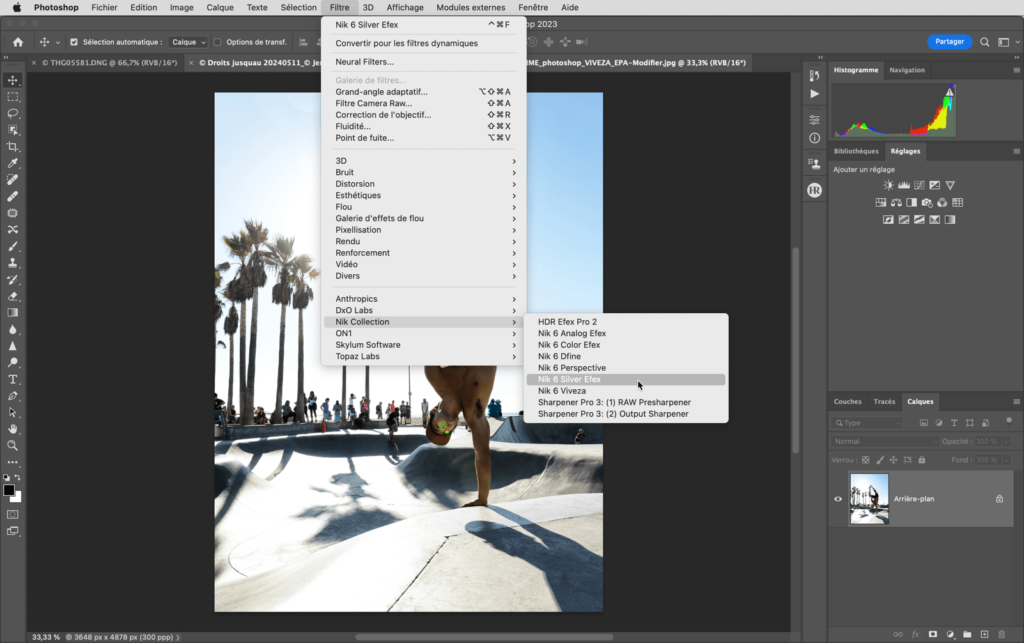Open the Calque auto-select dropdown

point(188,42)
